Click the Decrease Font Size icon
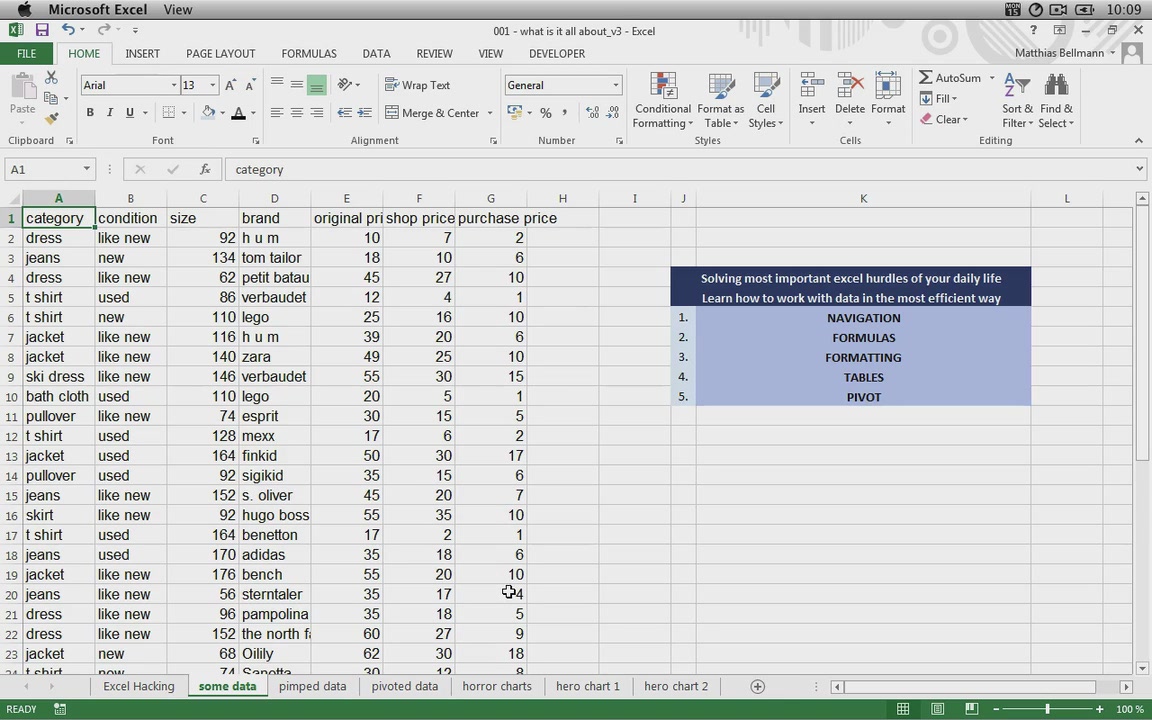 pos(250,85)
